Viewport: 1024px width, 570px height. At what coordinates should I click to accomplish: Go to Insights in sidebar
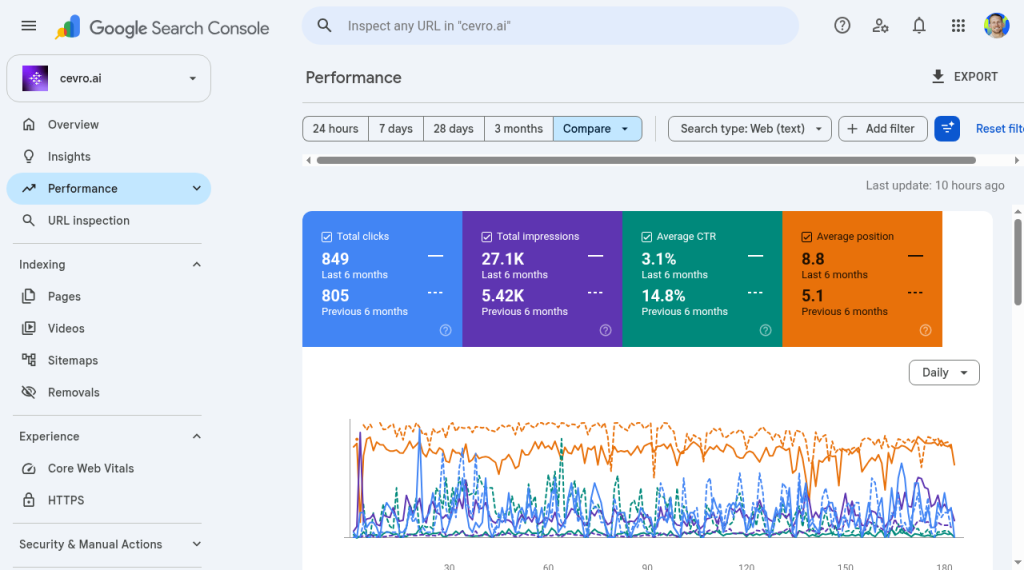tap(108, 156)
